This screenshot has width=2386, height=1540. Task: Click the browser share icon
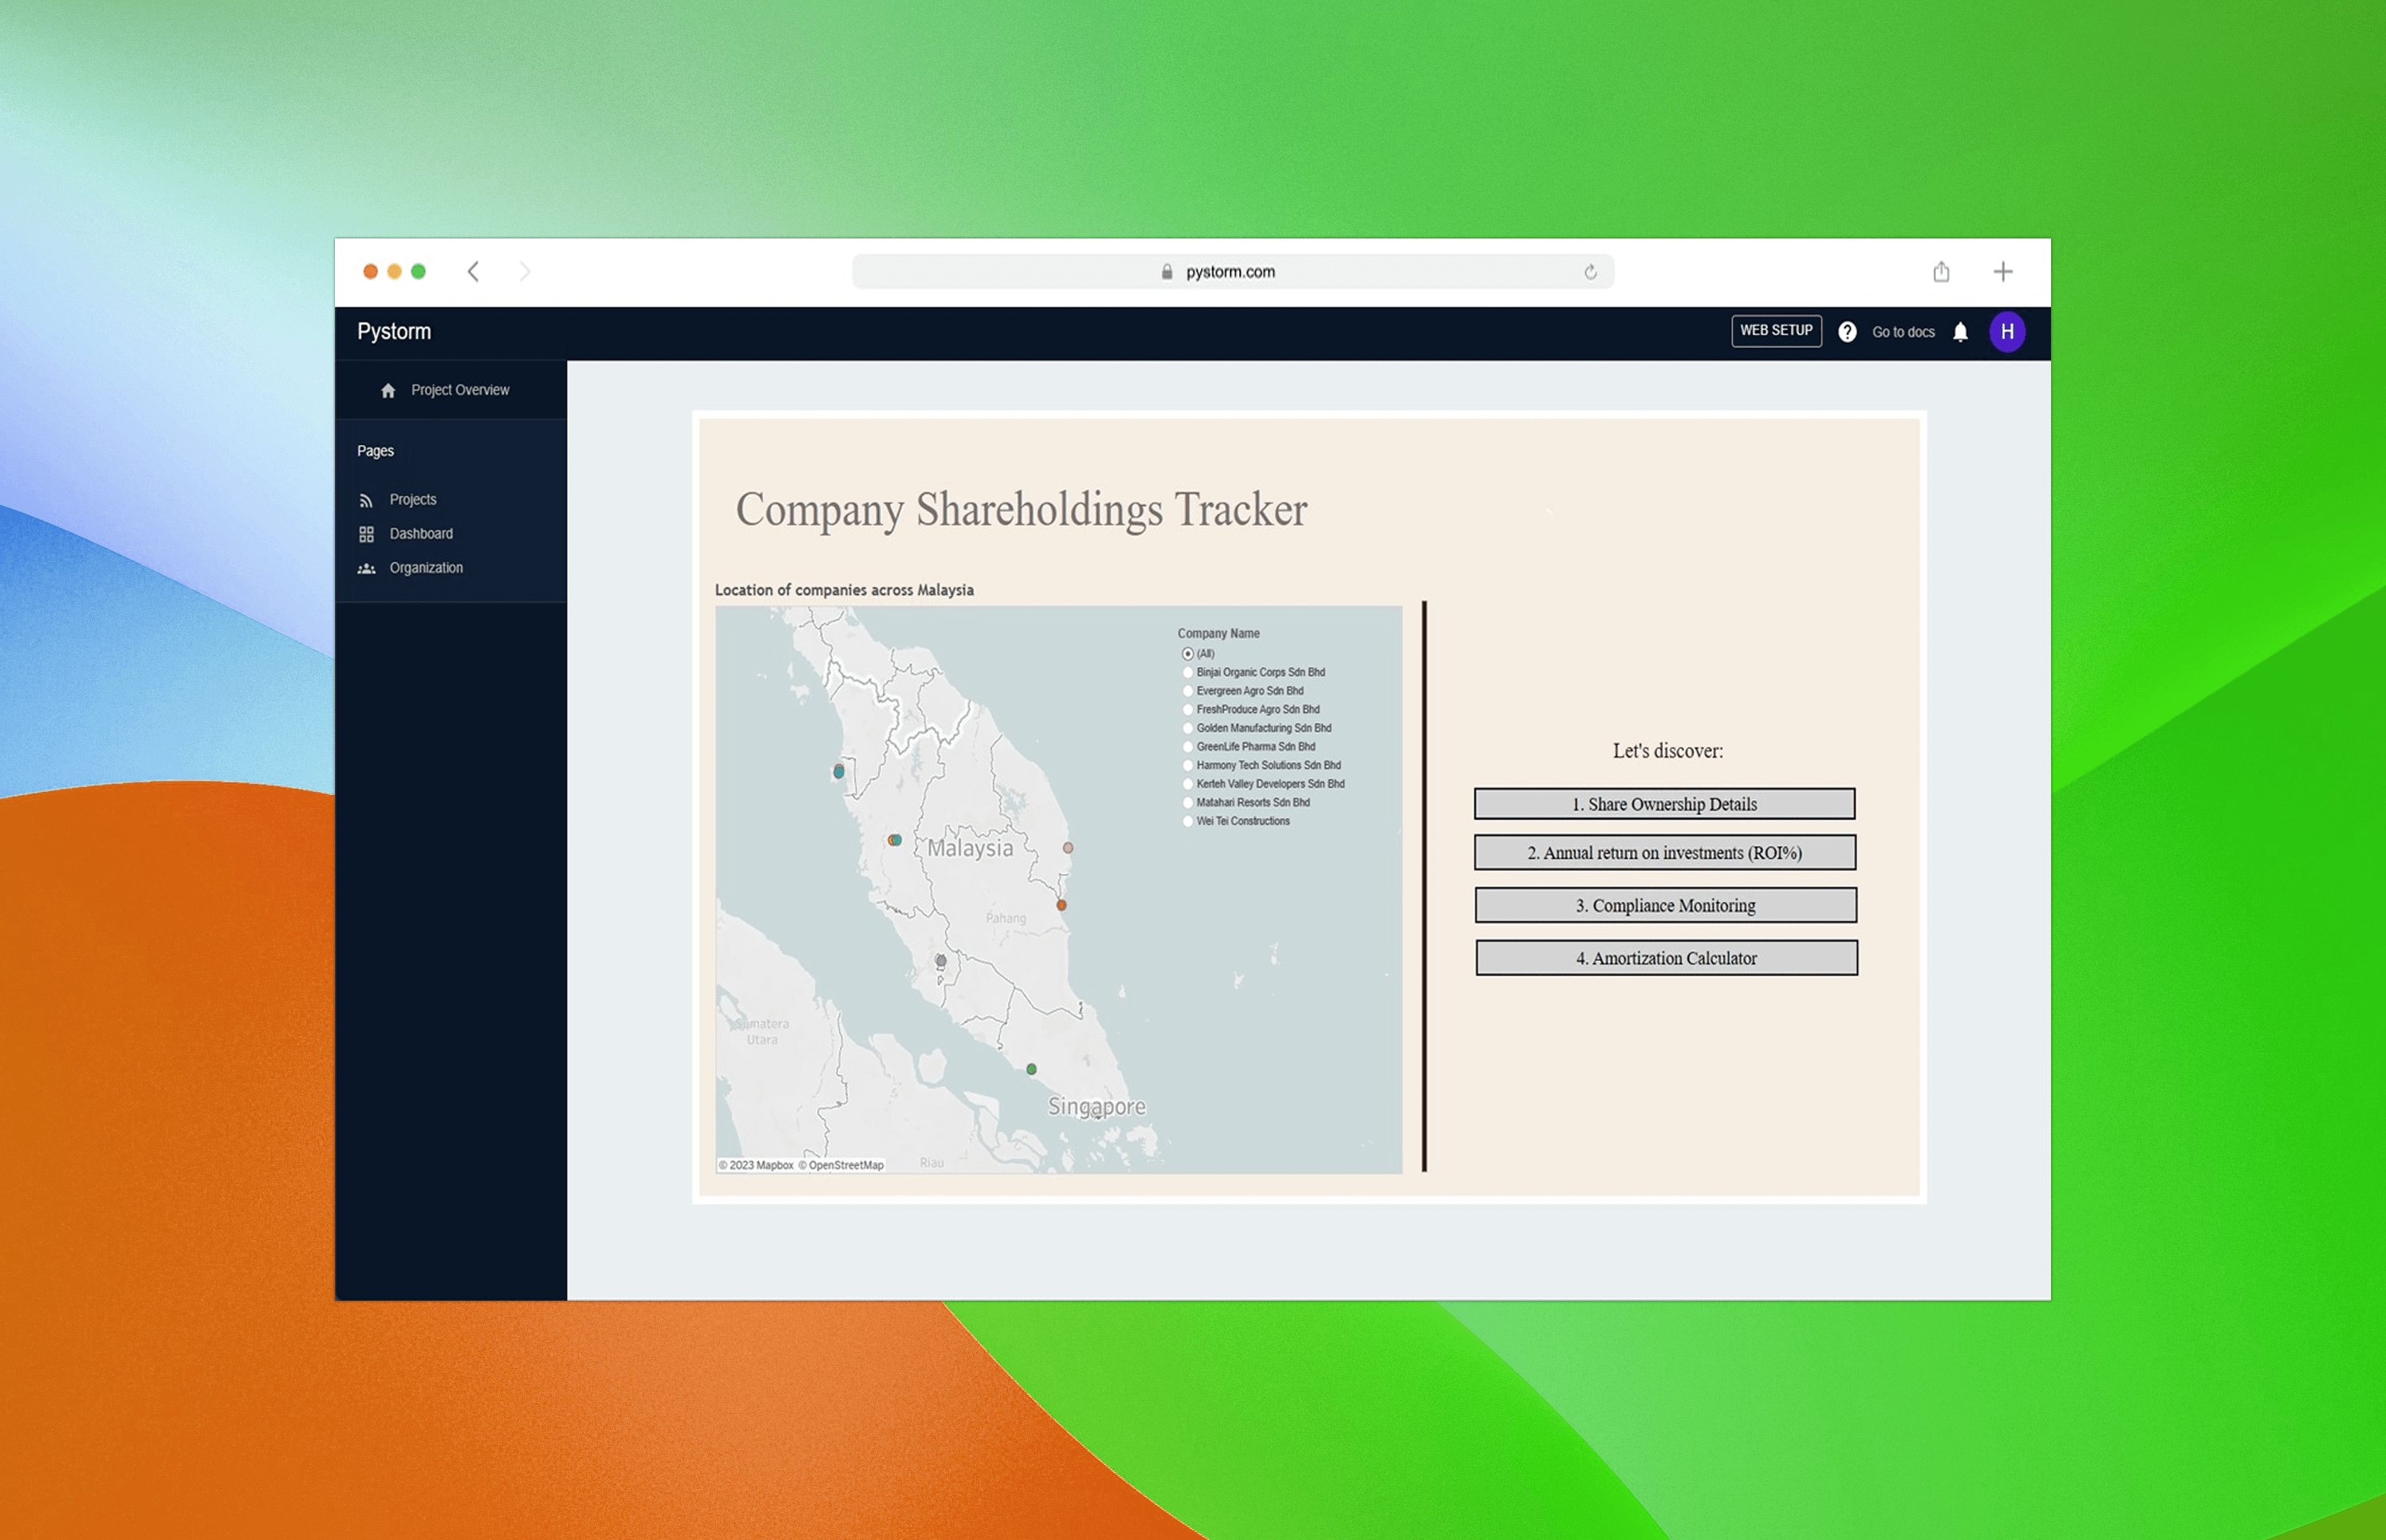click(1941, 272)
